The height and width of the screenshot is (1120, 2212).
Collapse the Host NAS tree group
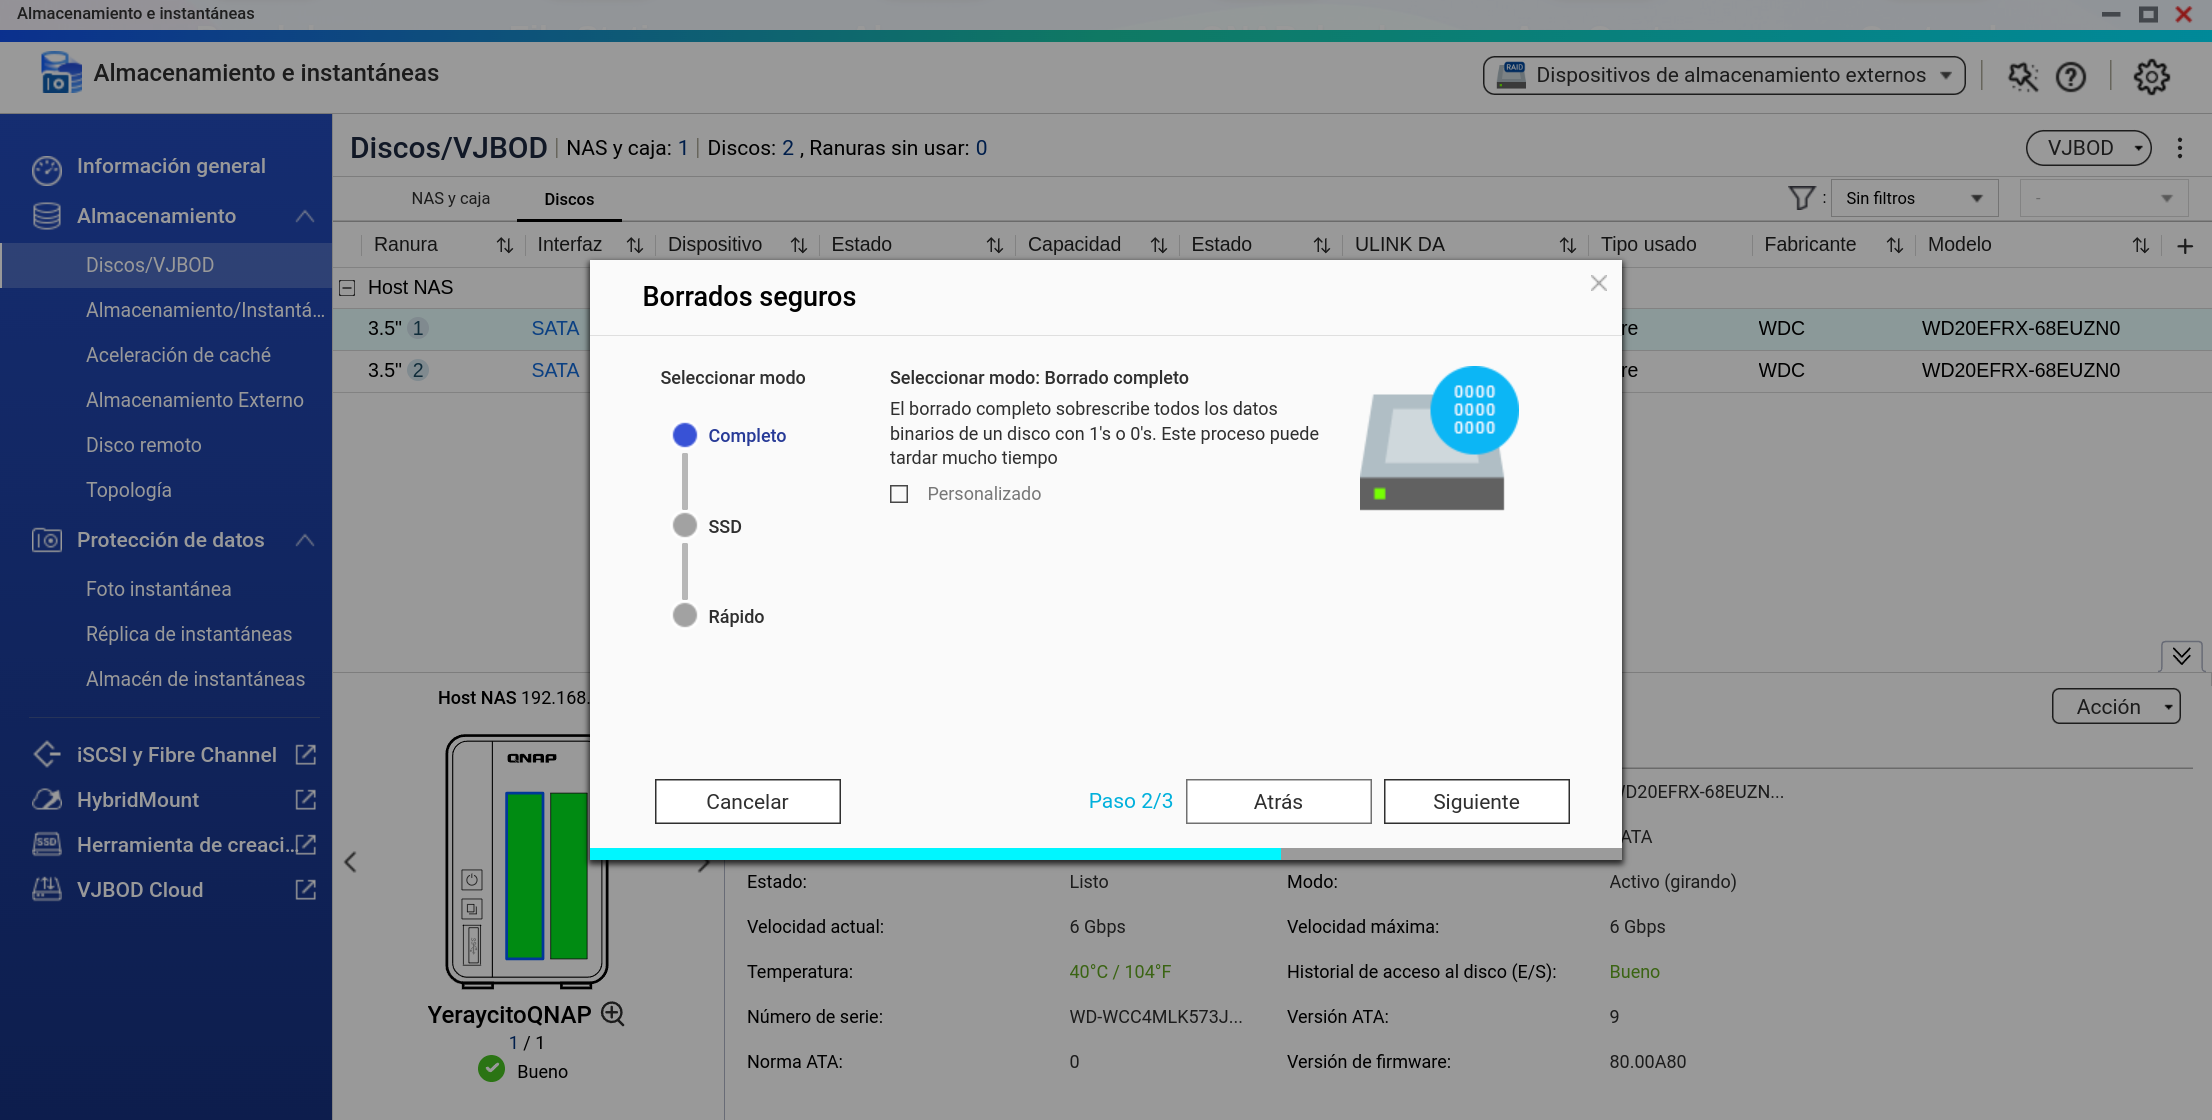click(x=347, y=288)
